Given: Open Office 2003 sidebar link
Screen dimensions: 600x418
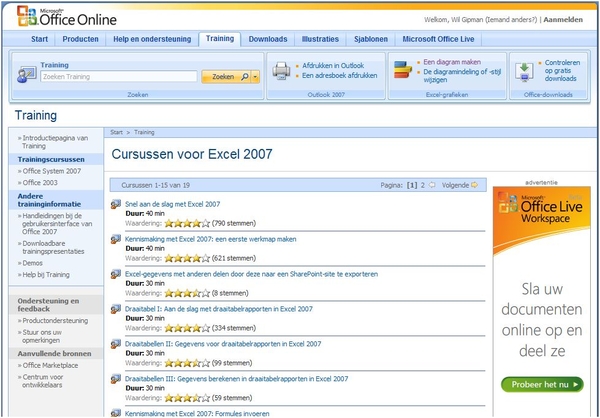Looking at the screenshot, I should tap(40, 183).
